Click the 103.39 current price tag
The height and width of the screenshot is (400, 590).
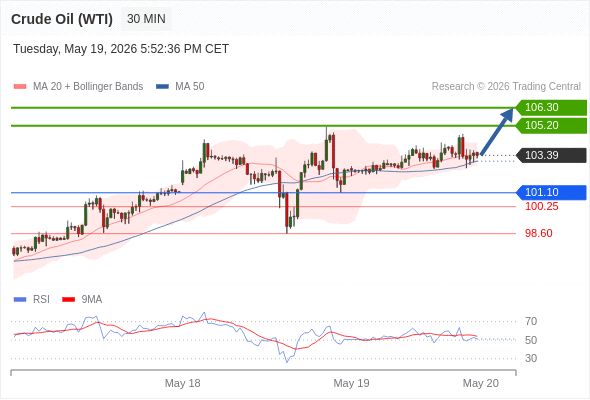click(x=551, y=155)
